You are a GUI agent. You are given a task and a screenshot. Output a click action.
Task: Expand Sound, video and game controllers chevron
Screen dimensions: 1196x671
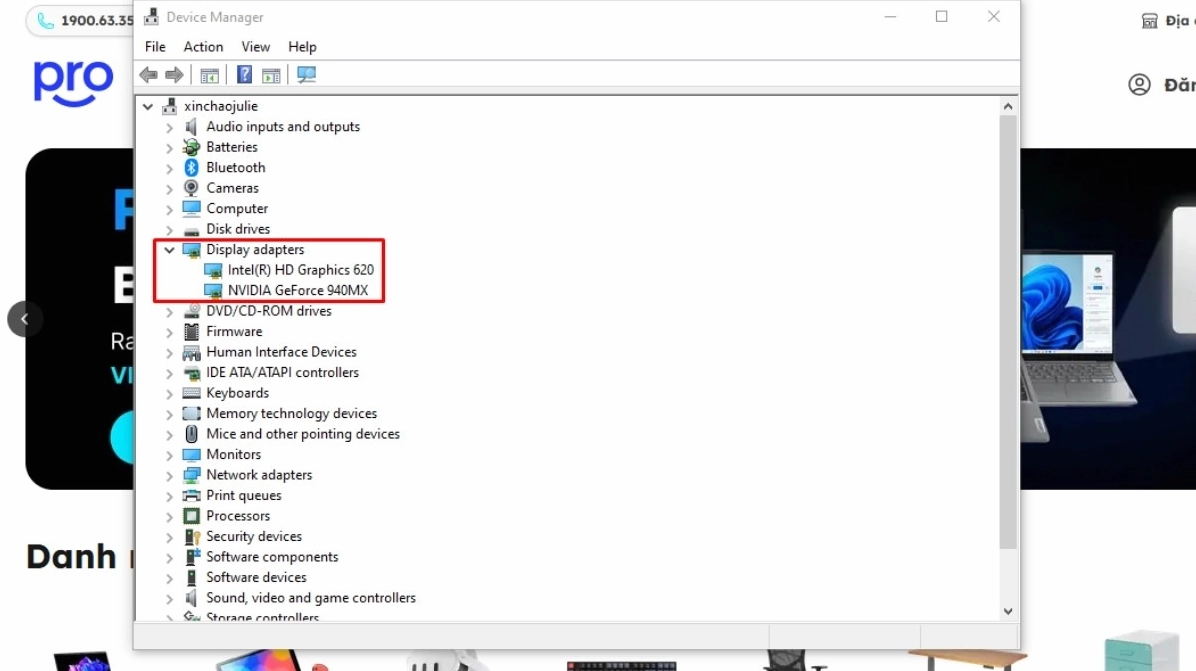pos(169,599)
